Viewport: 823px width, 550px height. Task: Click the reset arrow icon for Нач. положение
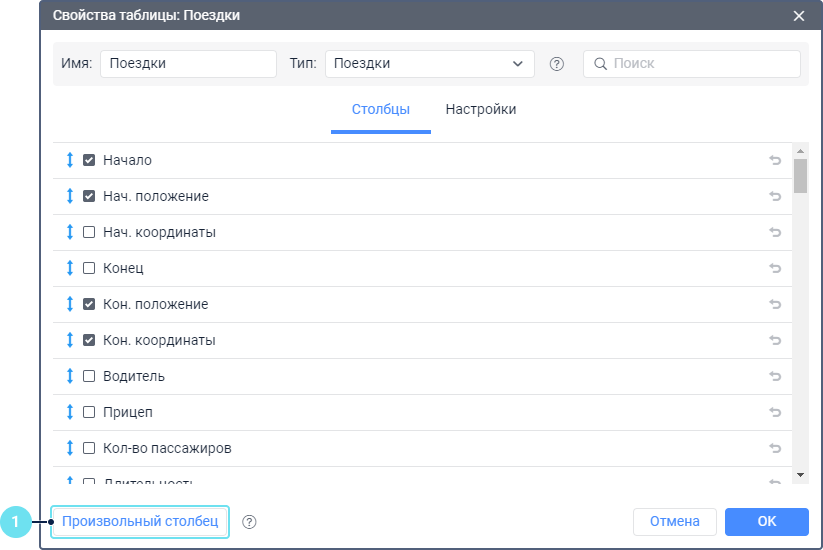774,196
